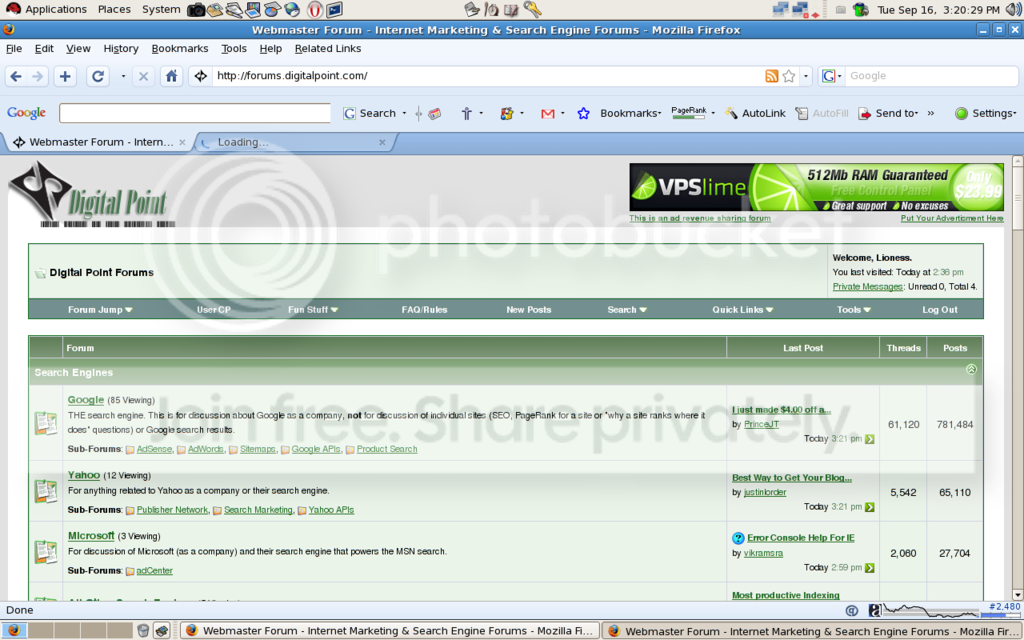Click the Gmail icon in Google toolbar

click(548, 114)
